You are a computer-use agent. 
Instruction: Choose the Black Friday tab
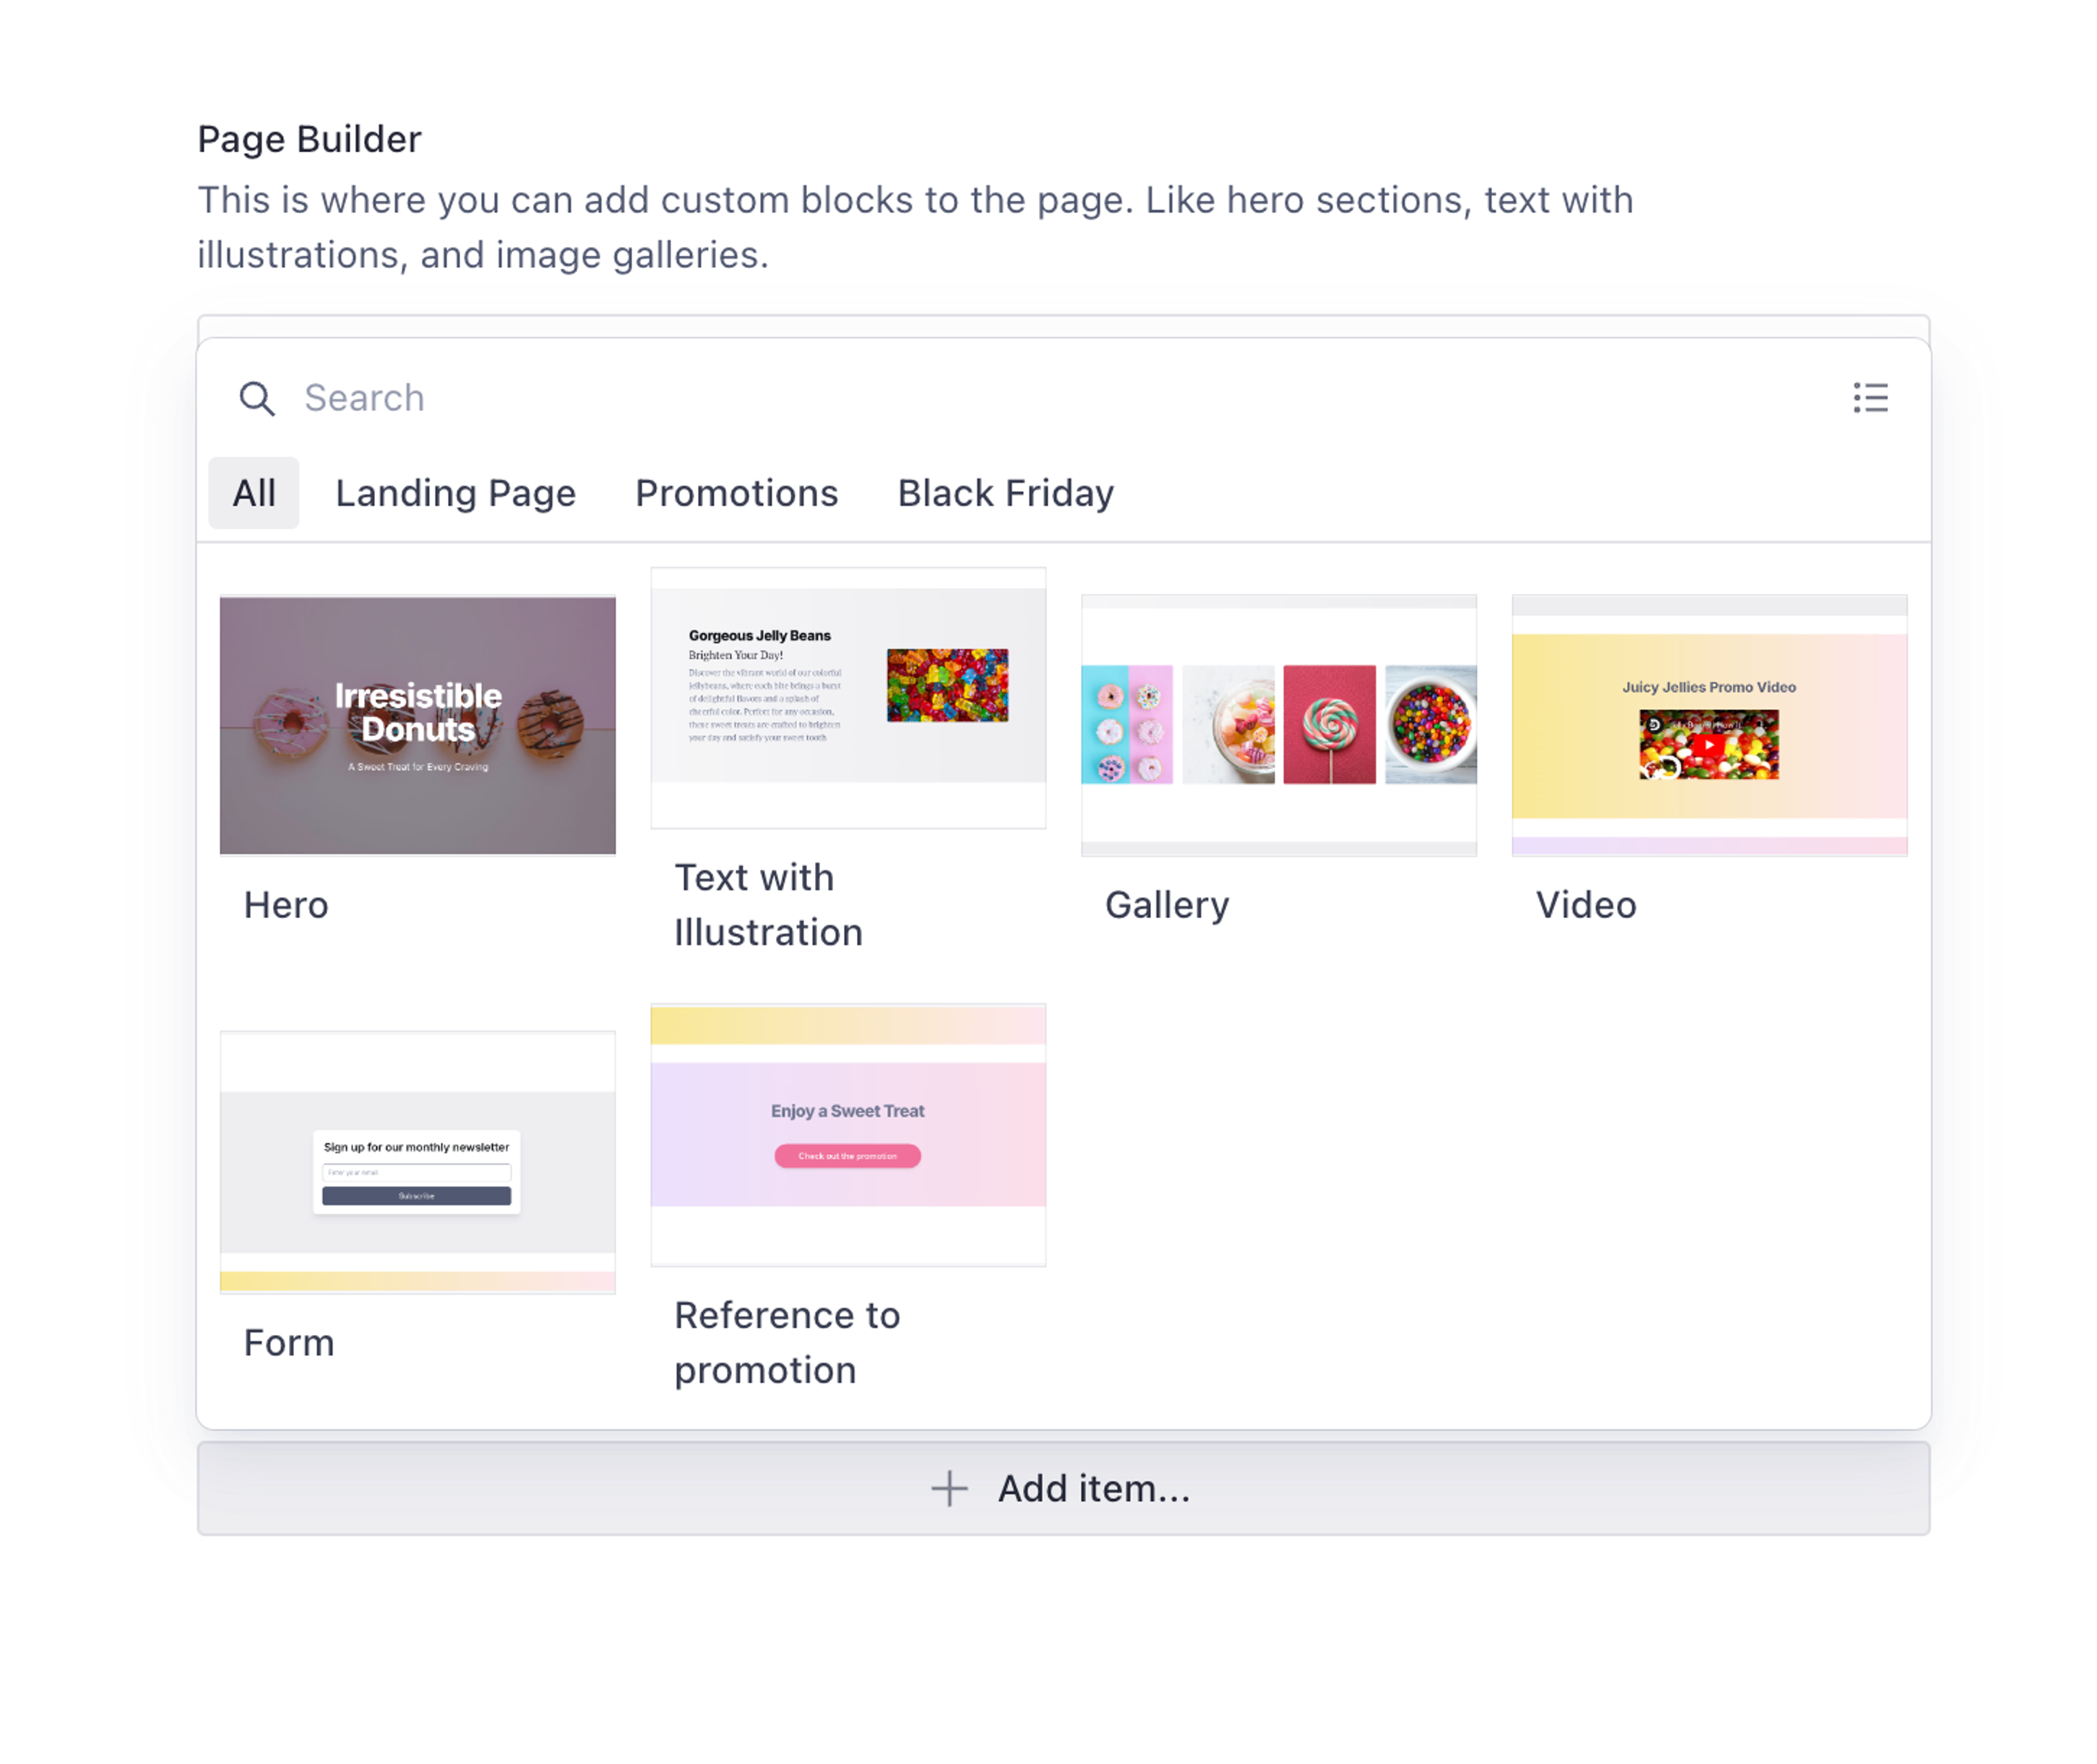[x=1004, y=493]
